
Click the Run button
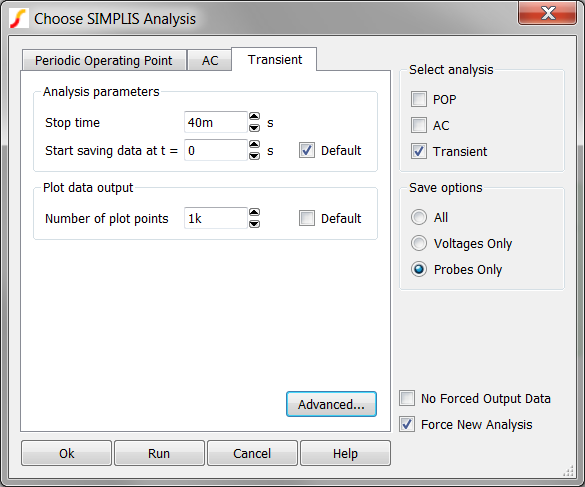coord(159,453)
